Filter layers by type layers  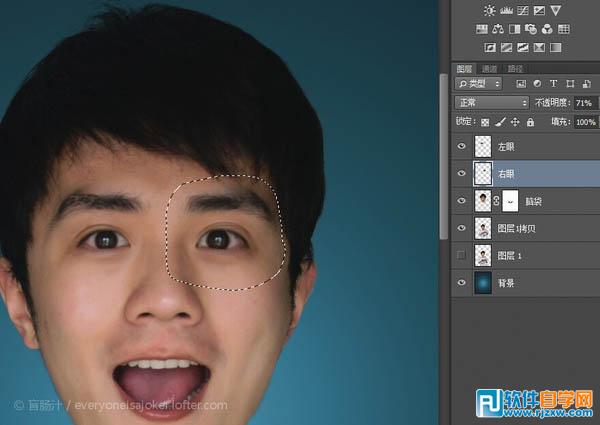pyautogui.click(x=553, y=84)
